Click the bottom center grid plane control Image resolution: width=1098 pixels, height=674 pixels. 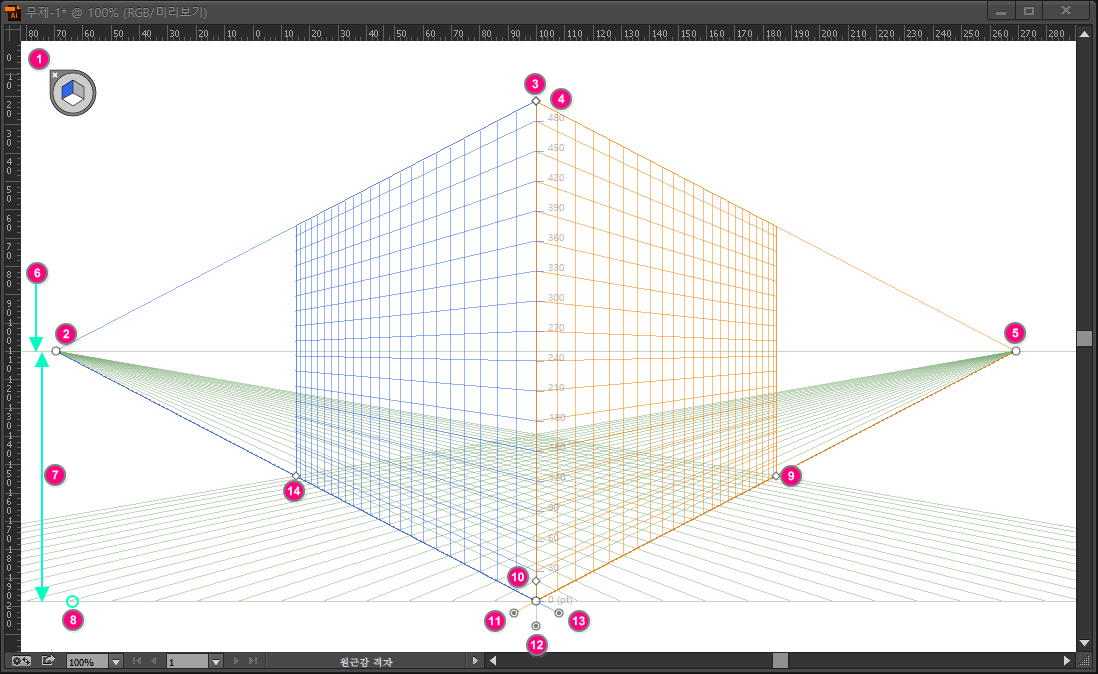pyautogui.click(x=536, y=626)
